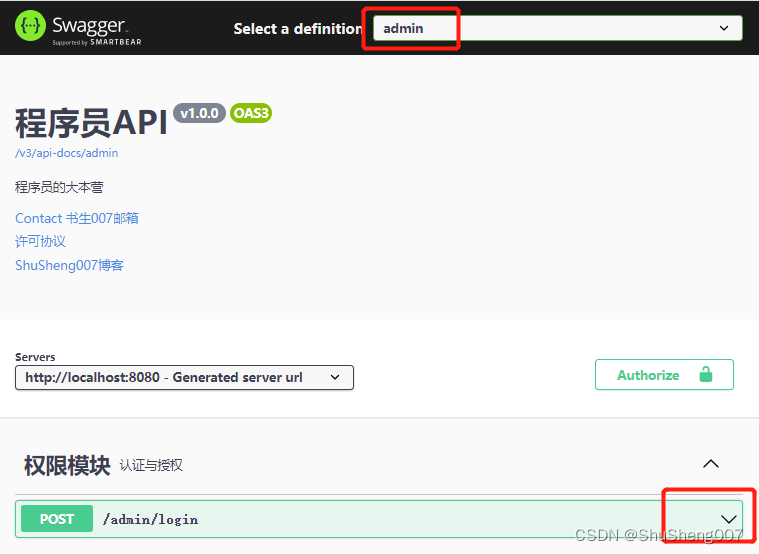Click the POST method badge

(x=57, y=519)
